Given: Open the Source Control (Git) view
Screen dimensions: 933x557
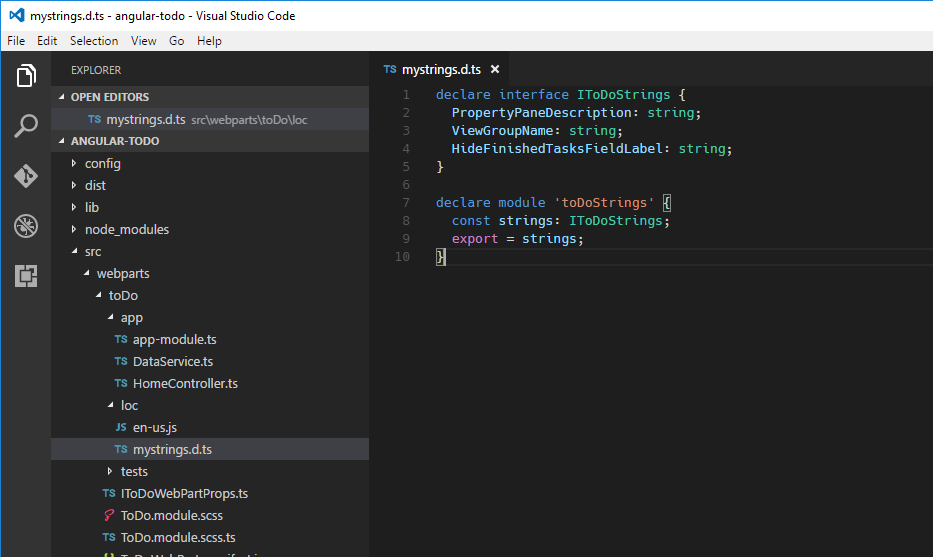Looking at the screenshot, I should tap(26, 176).
